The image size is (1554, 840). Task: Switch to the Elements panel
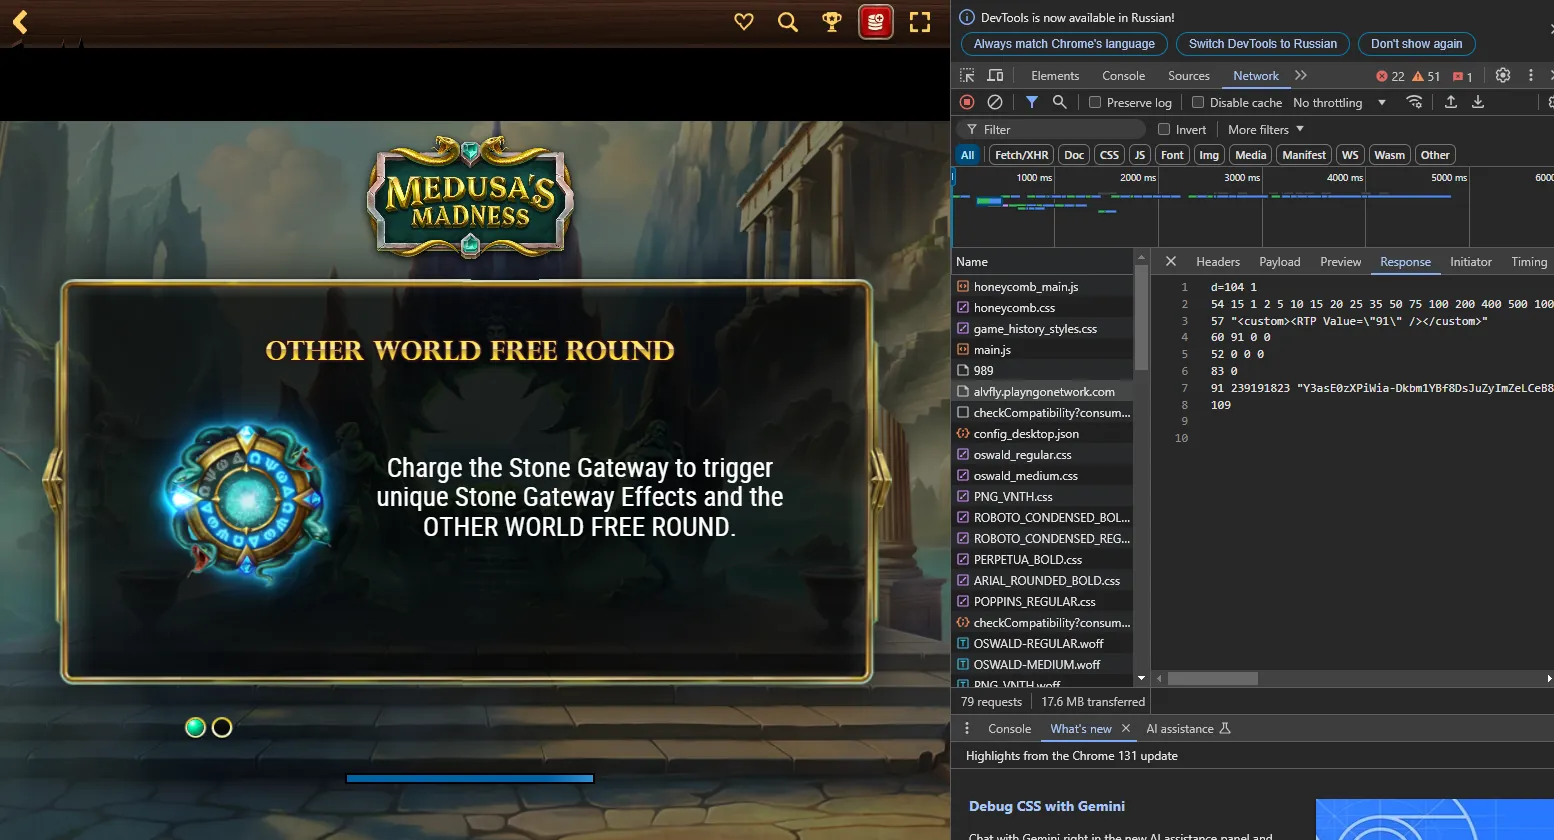(x=1055, y=76)
